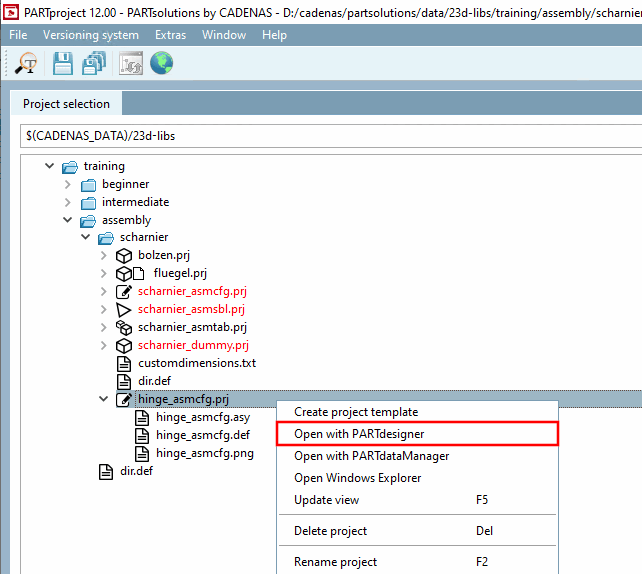Click the file icon beside hinge_asmcfg.png
This screenshot has width=642, height=574.
142,454
